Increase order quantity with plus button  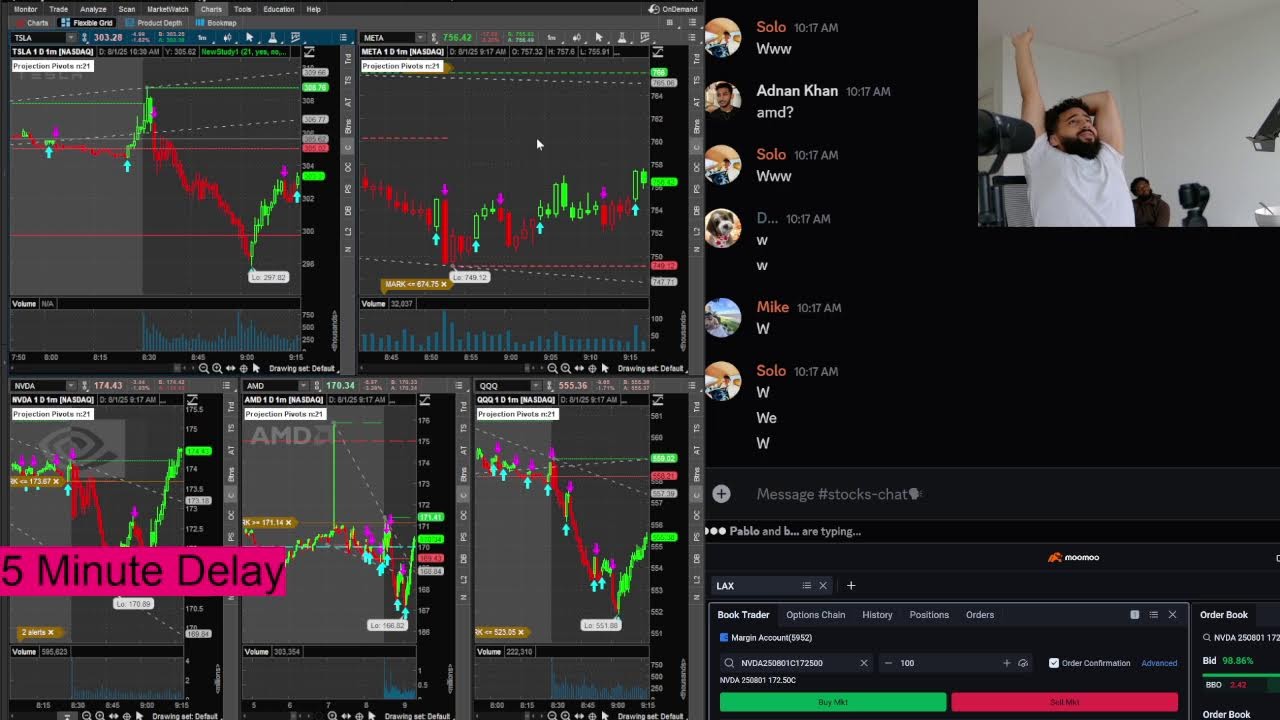[1006, 663]
